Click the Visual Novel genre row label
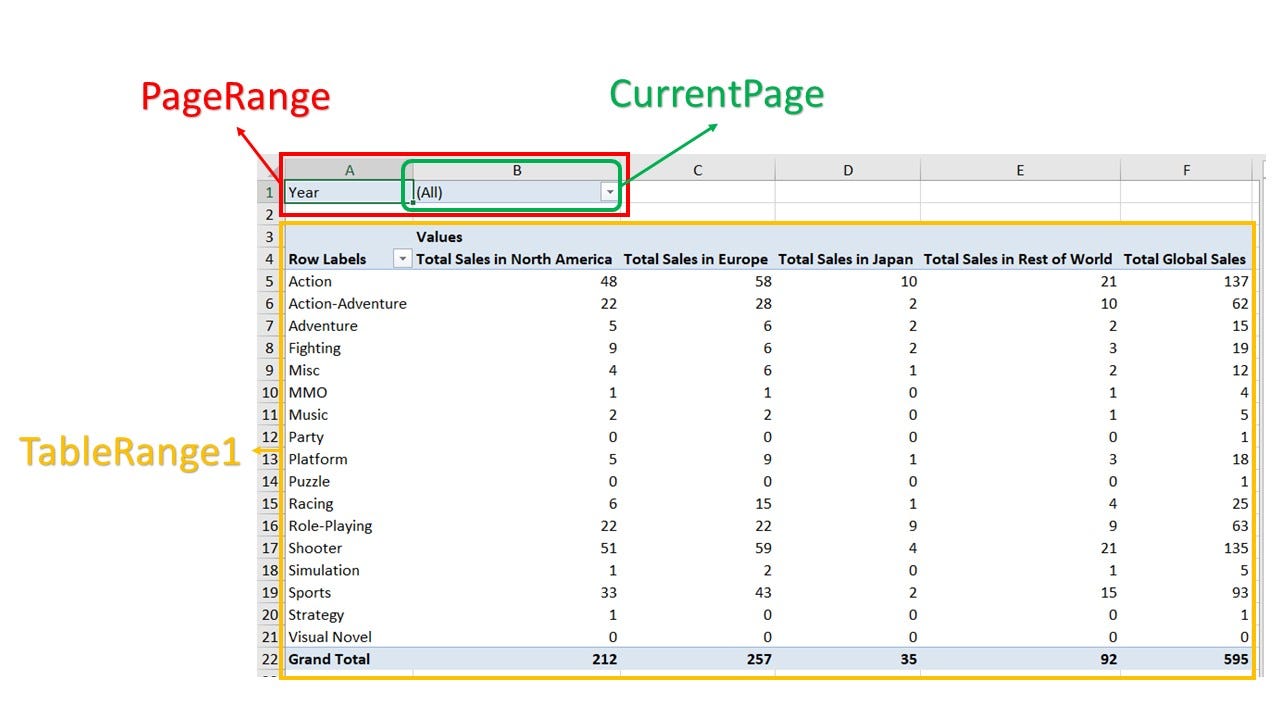 tap(329, 636)
